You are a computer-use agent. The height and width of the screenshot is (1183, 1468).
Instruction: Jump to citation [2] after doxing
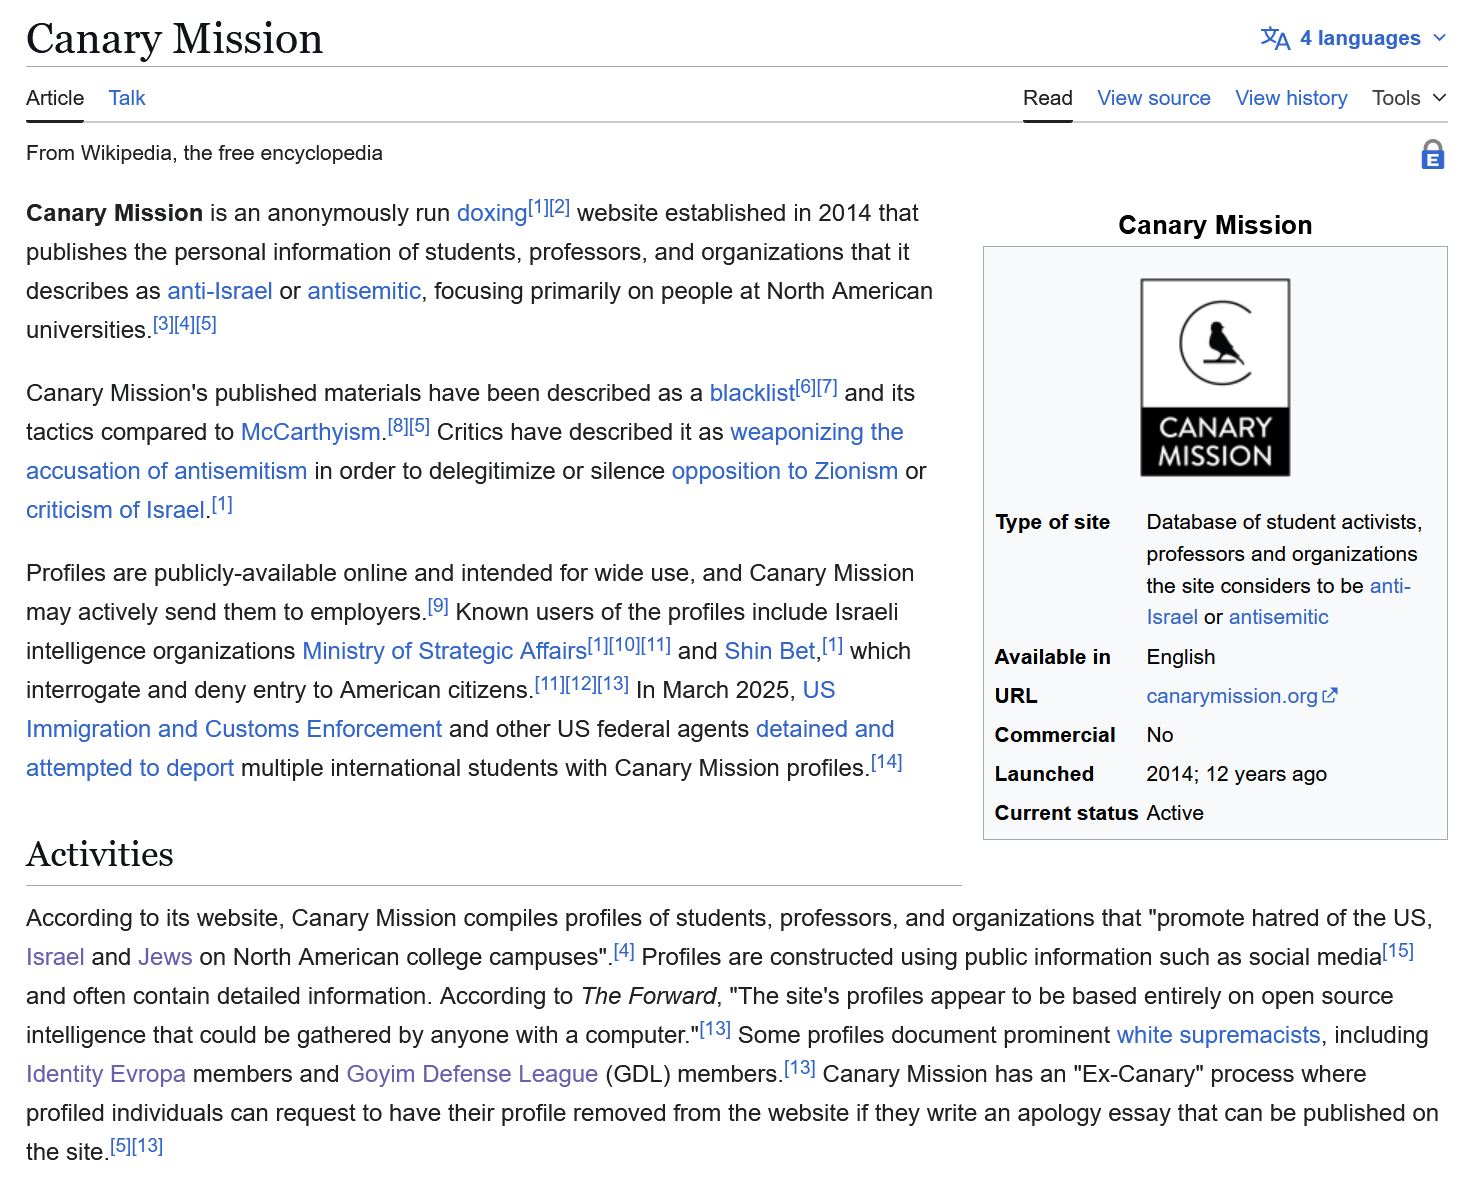(x=560, y=207)
